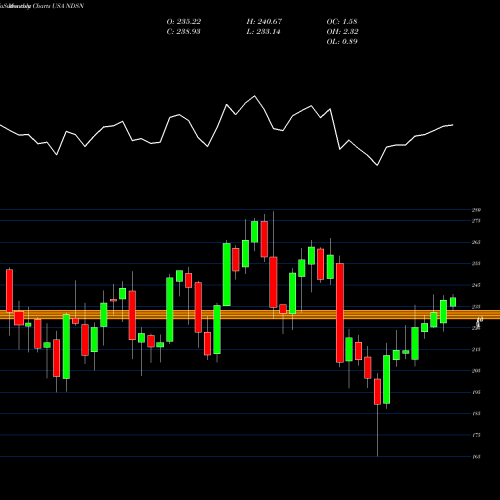Click the 215 price axis label

(x=476, y=349)
